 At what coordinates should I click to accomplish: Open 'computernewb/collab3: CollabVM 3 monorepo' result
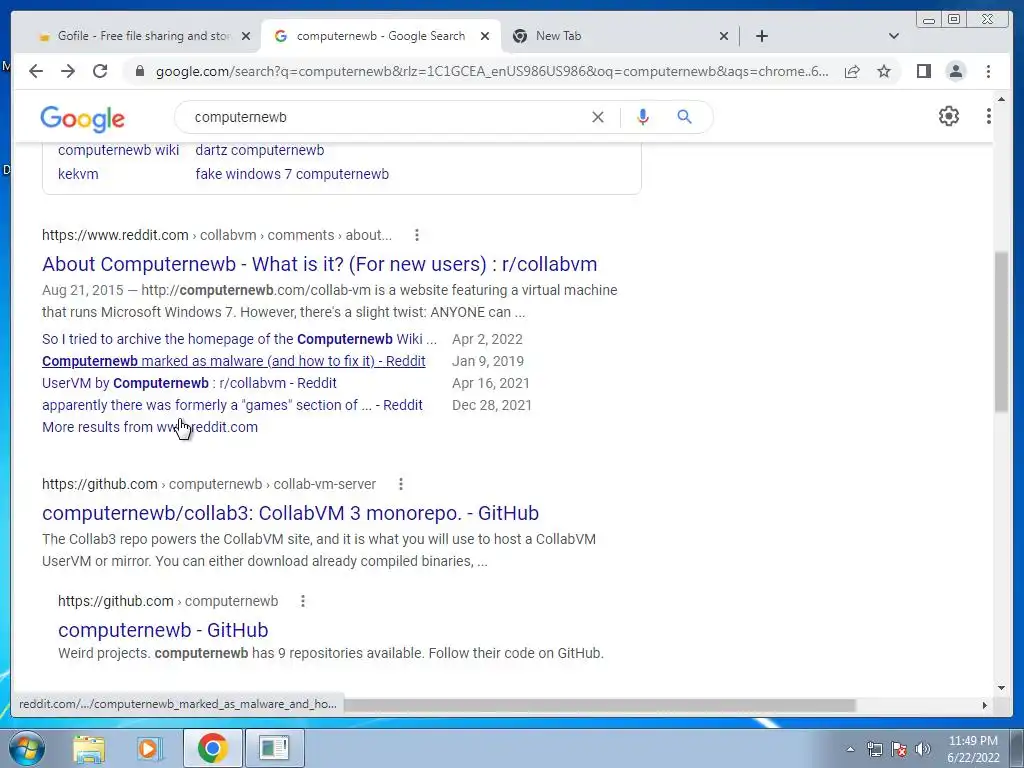pyautogui.click(x=290, y=513)
